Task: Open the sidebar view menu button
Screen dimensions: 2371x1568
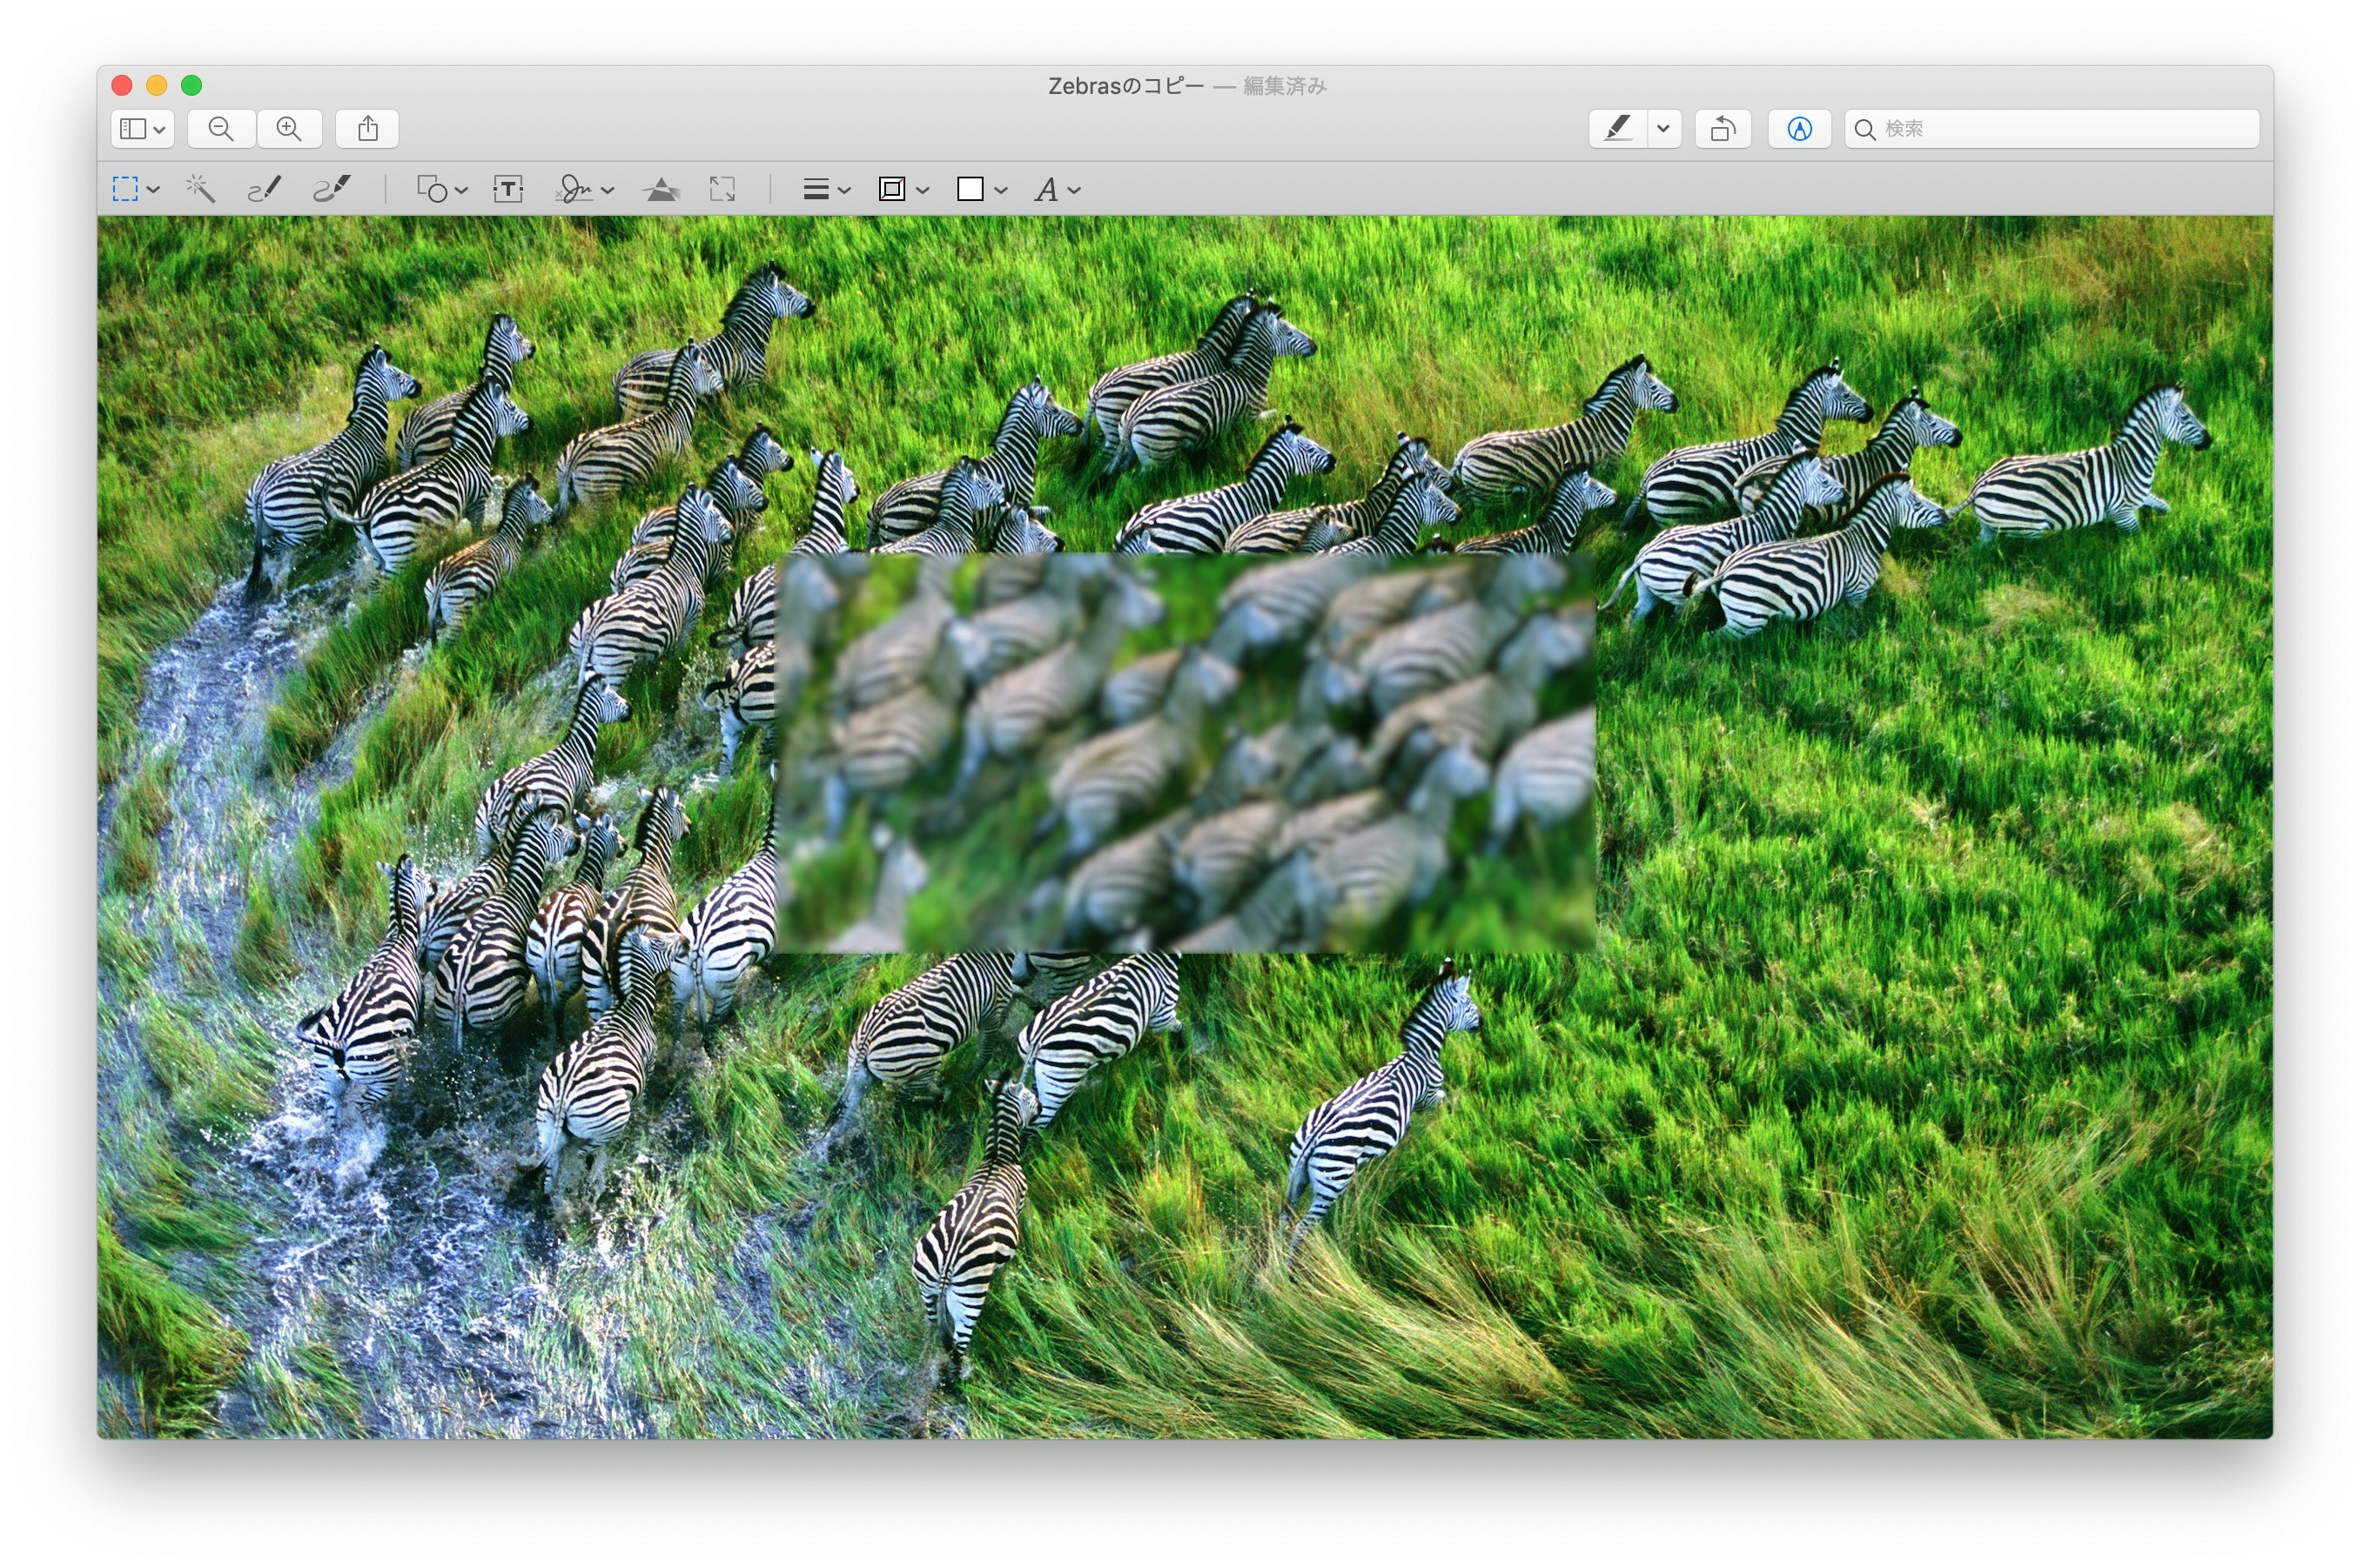Action: [143, 129]
